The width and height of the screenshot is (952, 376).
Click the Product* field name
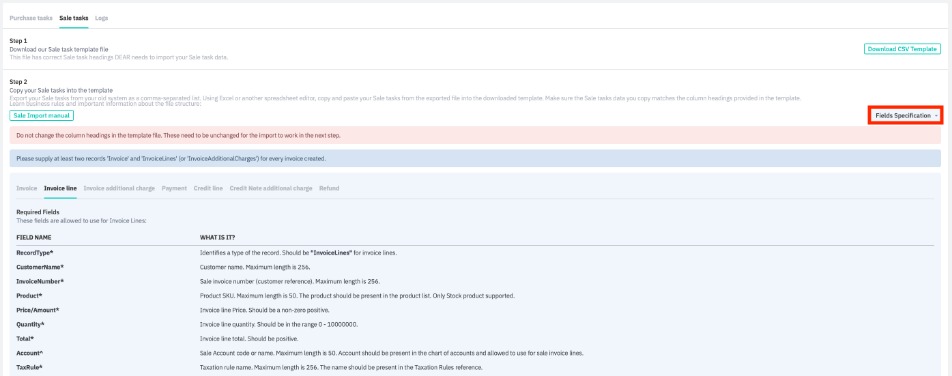(29, 296)
